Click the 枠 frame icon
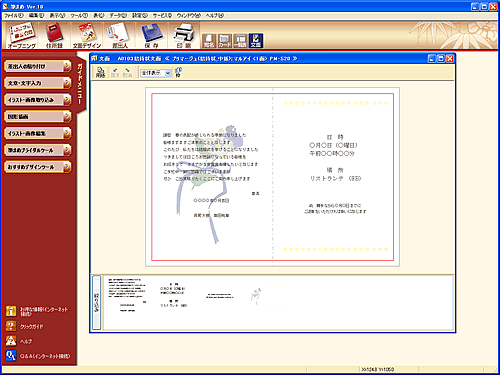 click(178, 72)
